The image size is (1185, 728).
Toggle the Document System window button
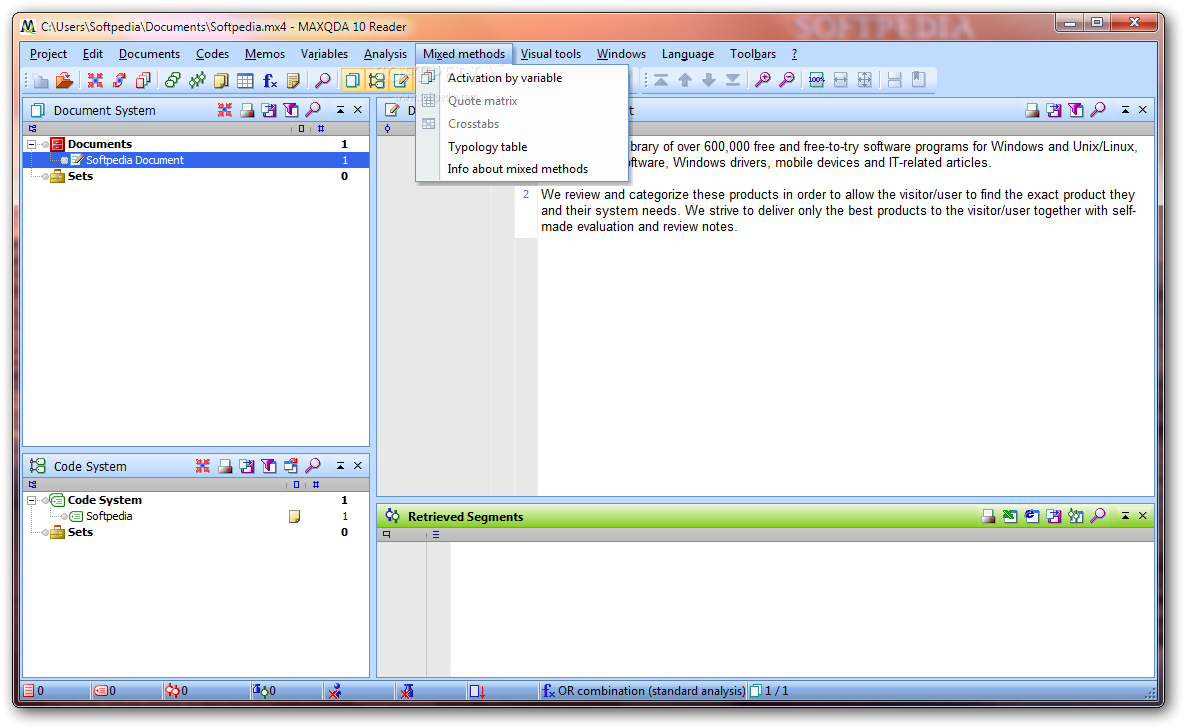352,80
